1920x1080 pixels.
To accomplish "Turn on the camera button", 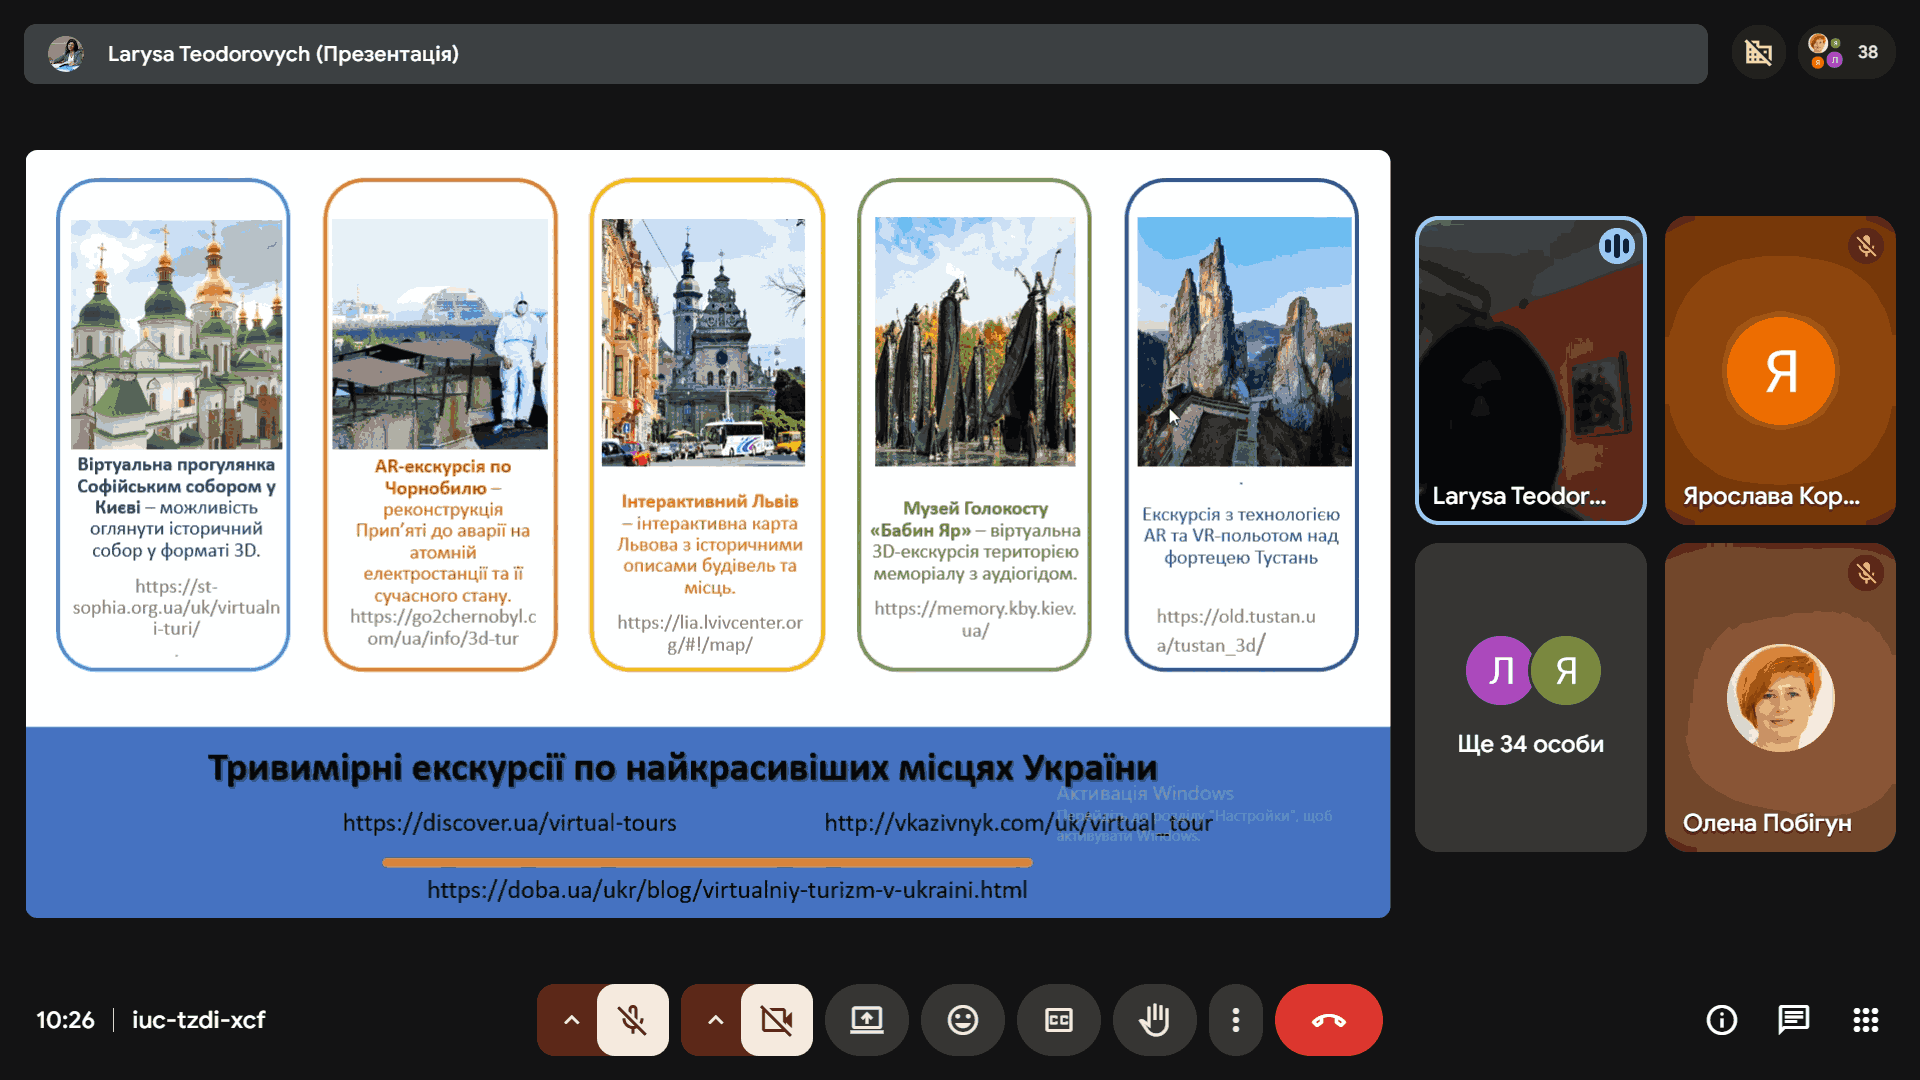I will click(x=776, y=1020).
